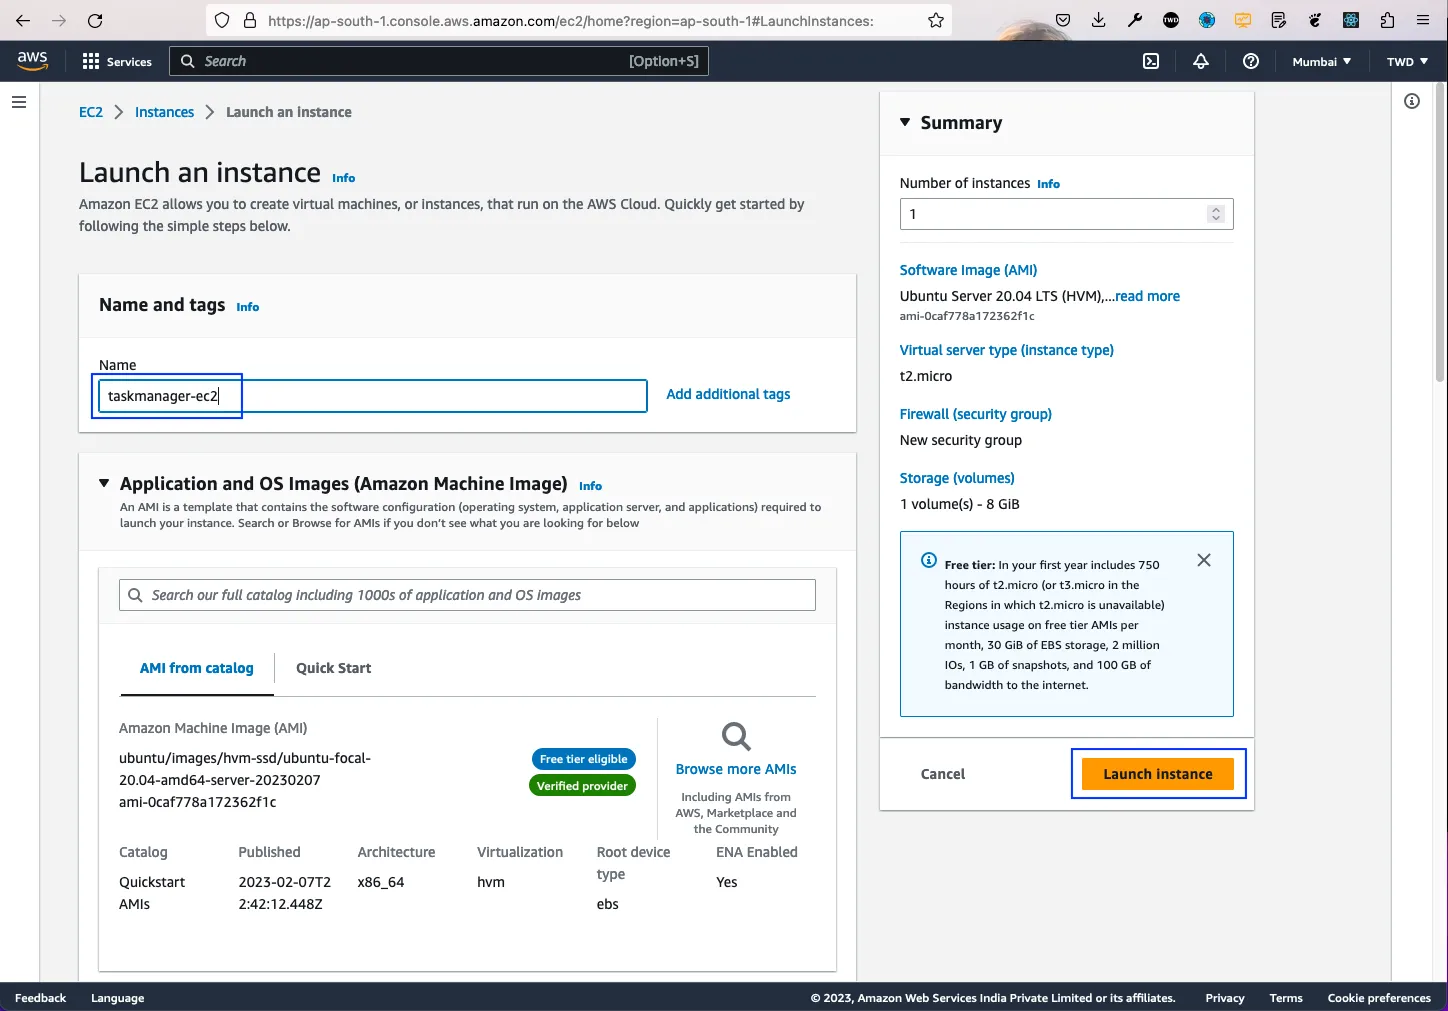1448x1011 pixels.
Task: Open Language settings in footer
Action: [x=117, y=998]
